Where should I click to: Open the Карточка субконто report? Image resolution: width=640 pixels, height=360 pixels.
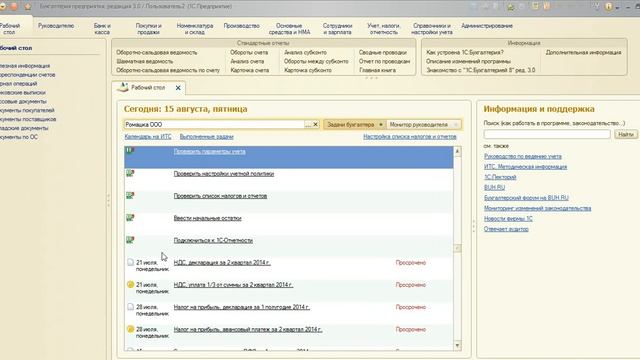click(x=308, y=70)
